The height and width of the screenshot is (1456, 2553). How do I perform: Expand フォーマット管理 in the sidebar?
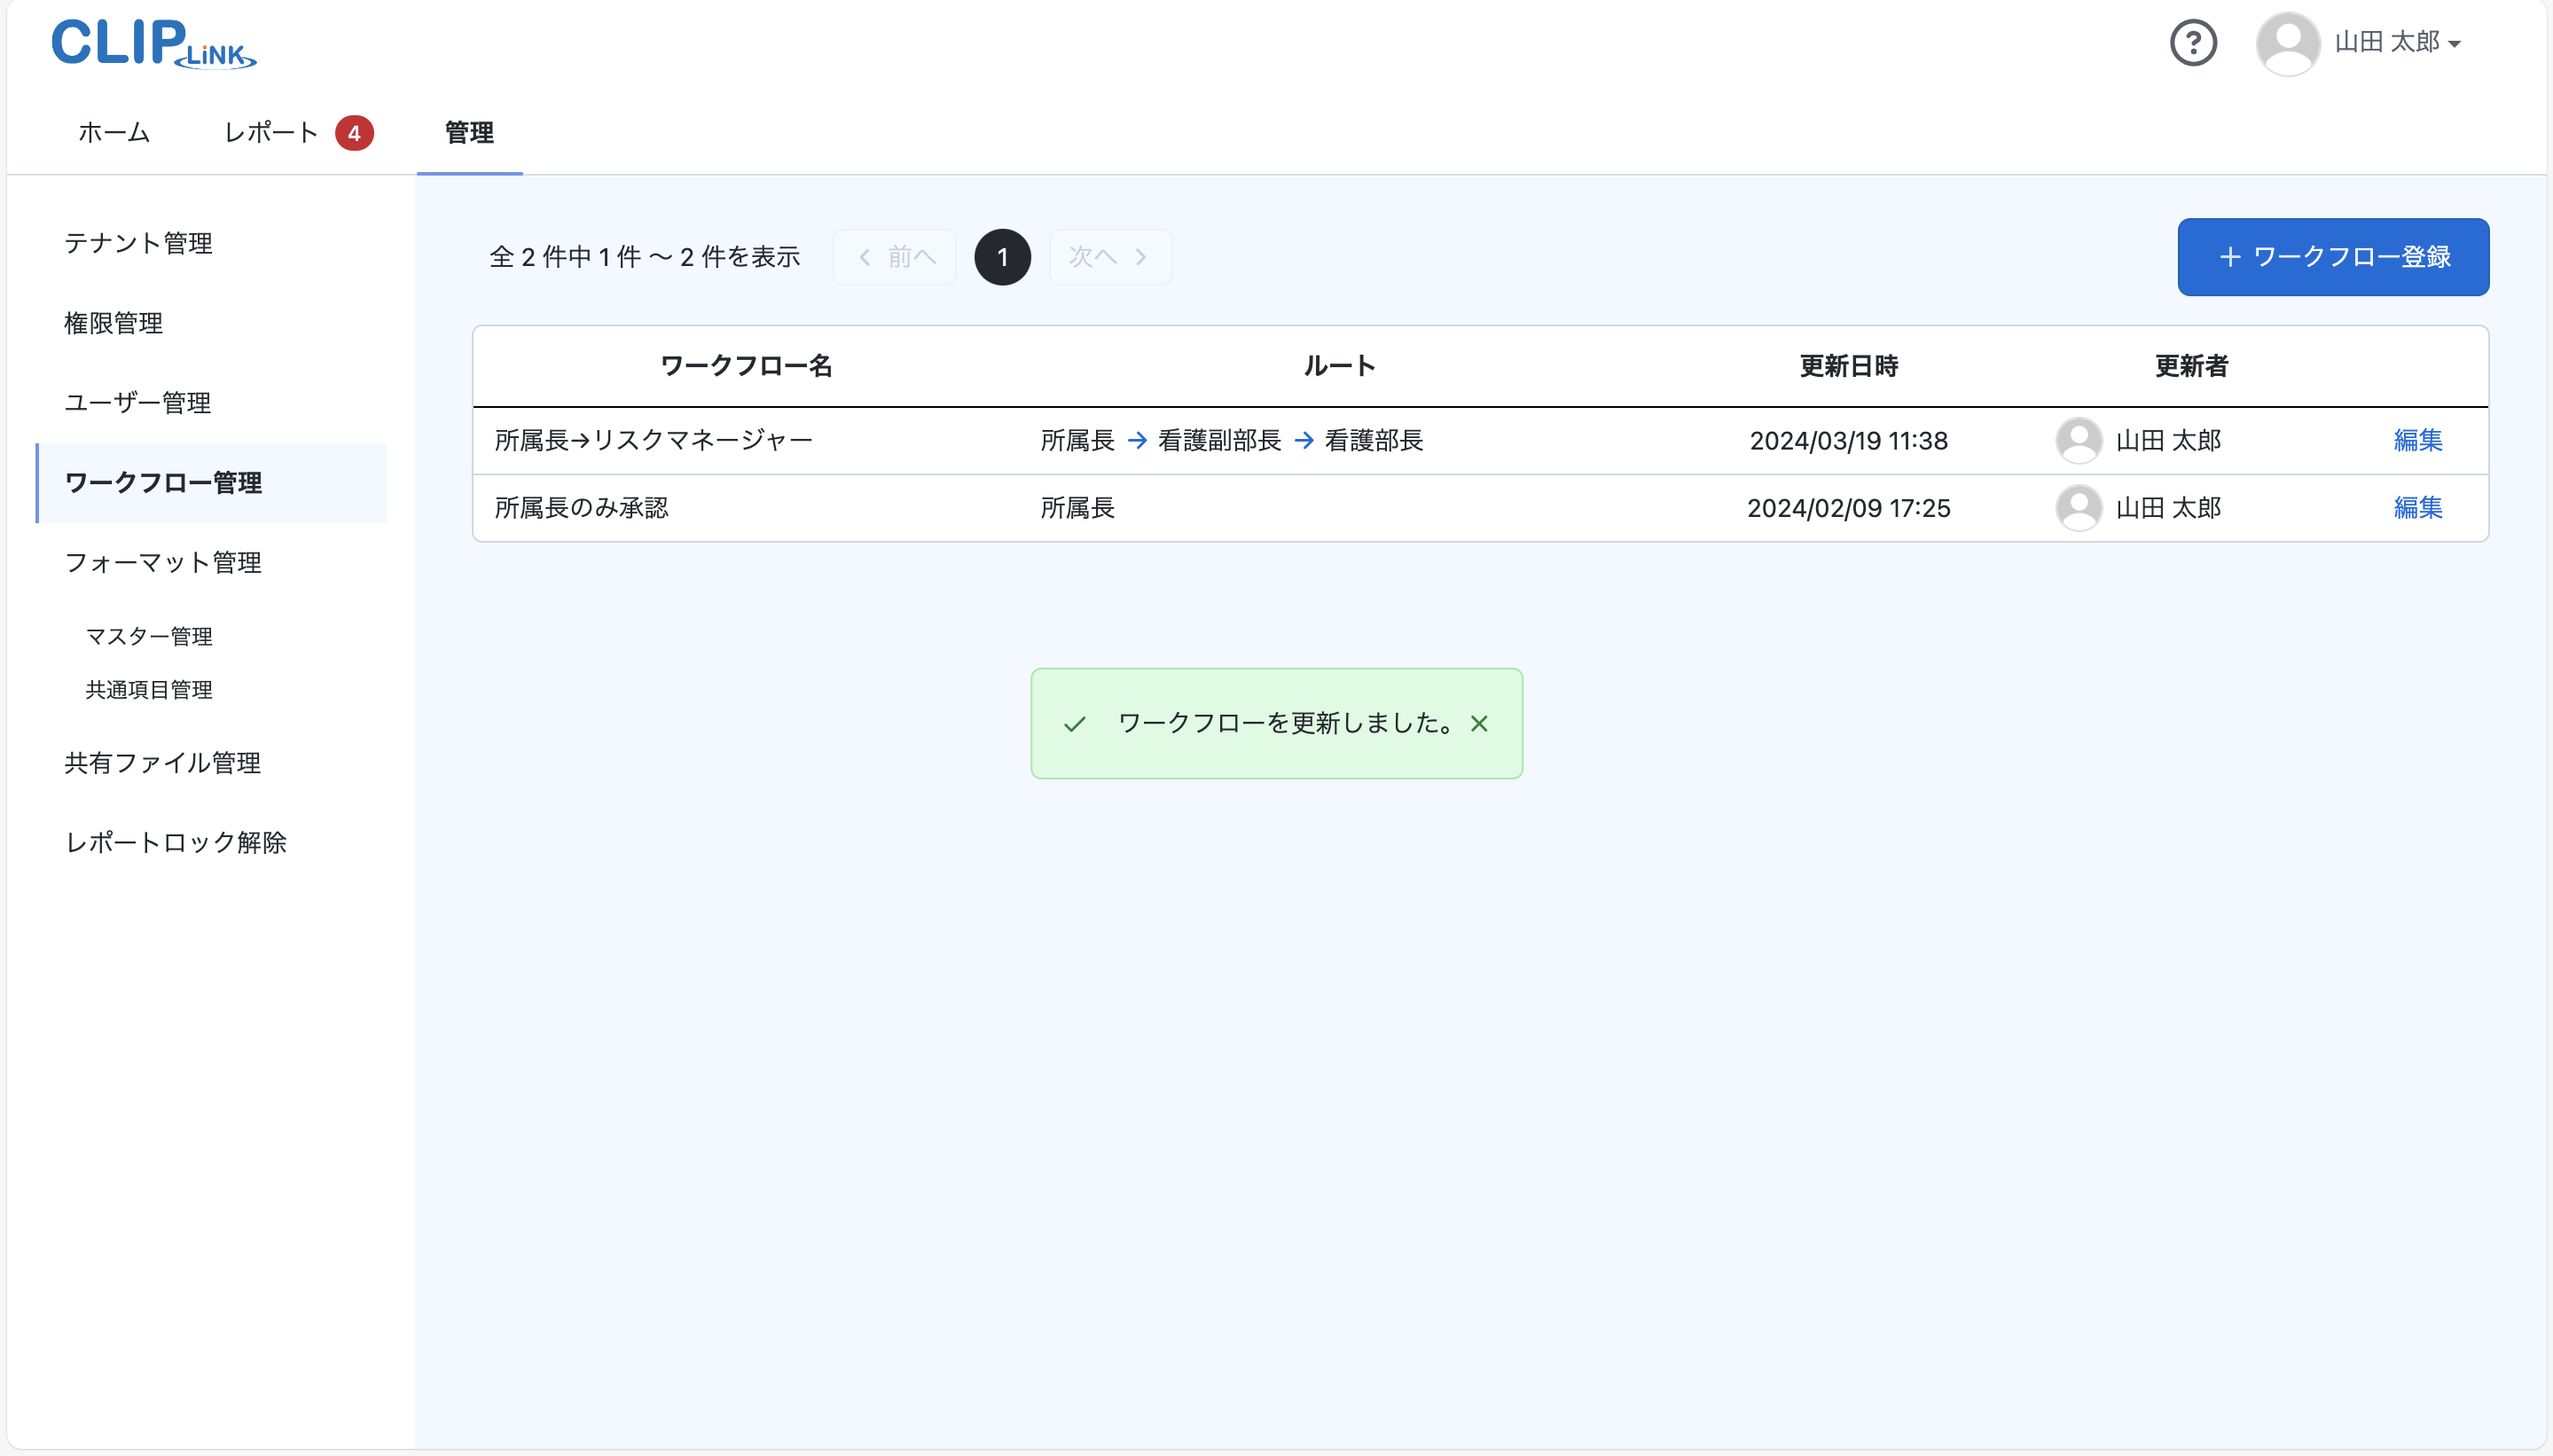163,562
